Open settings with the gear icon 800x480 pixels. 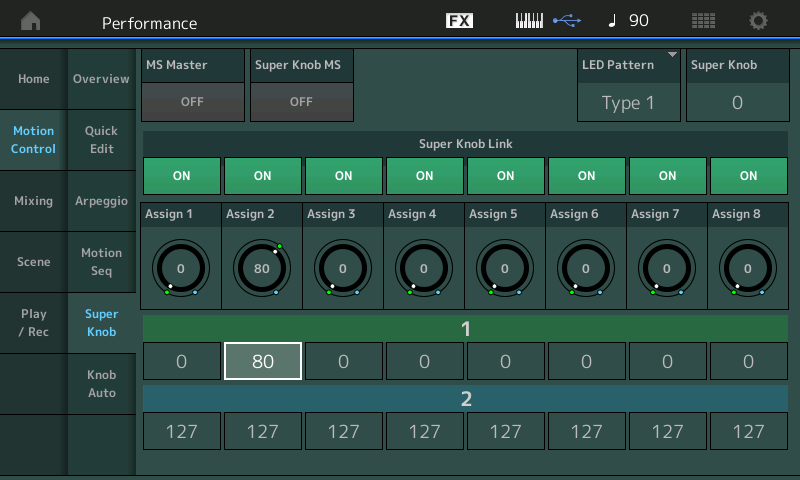(759, 21)
